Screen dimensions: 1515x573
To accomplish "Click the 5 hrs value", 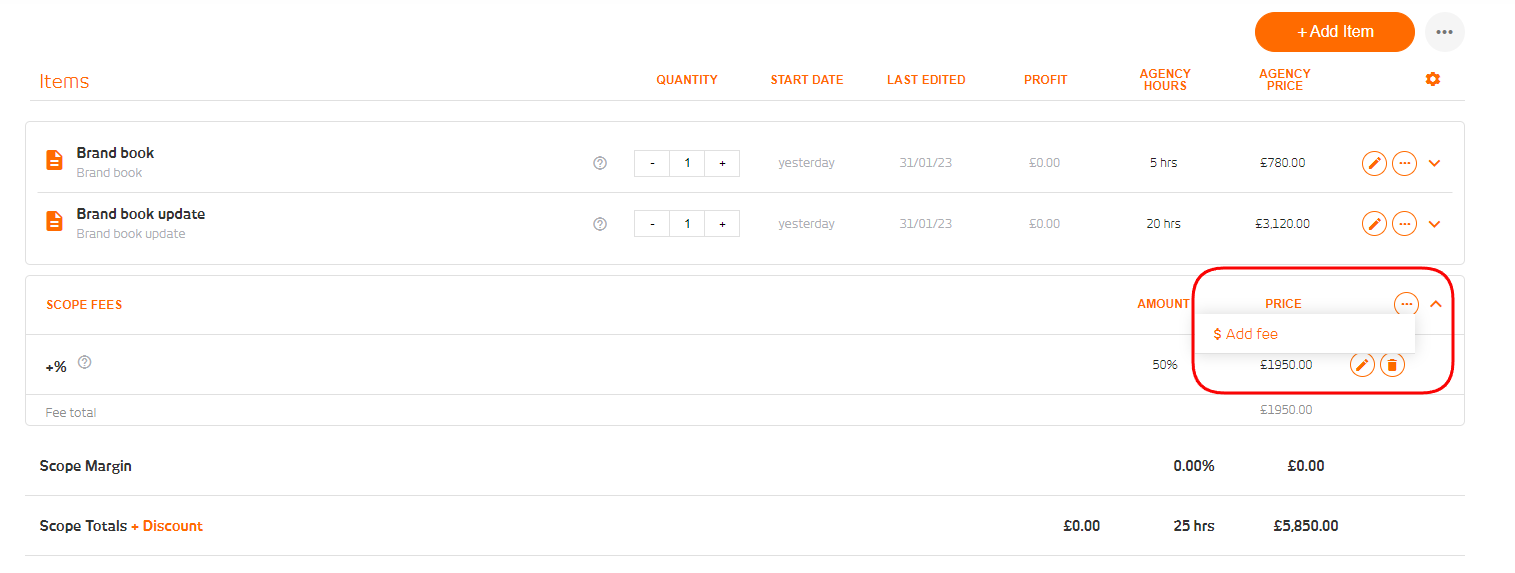I will coord(1164,163).
